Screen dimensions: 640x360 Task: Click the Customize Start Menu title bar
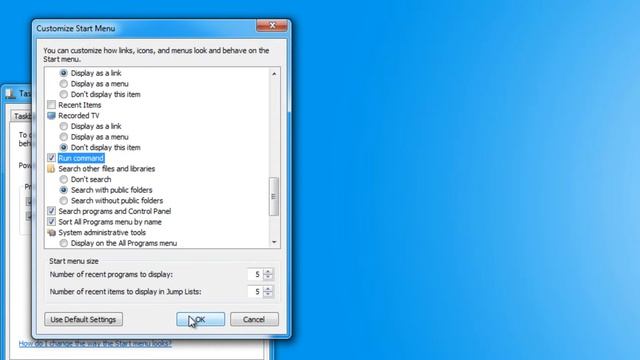click(145, 28)
